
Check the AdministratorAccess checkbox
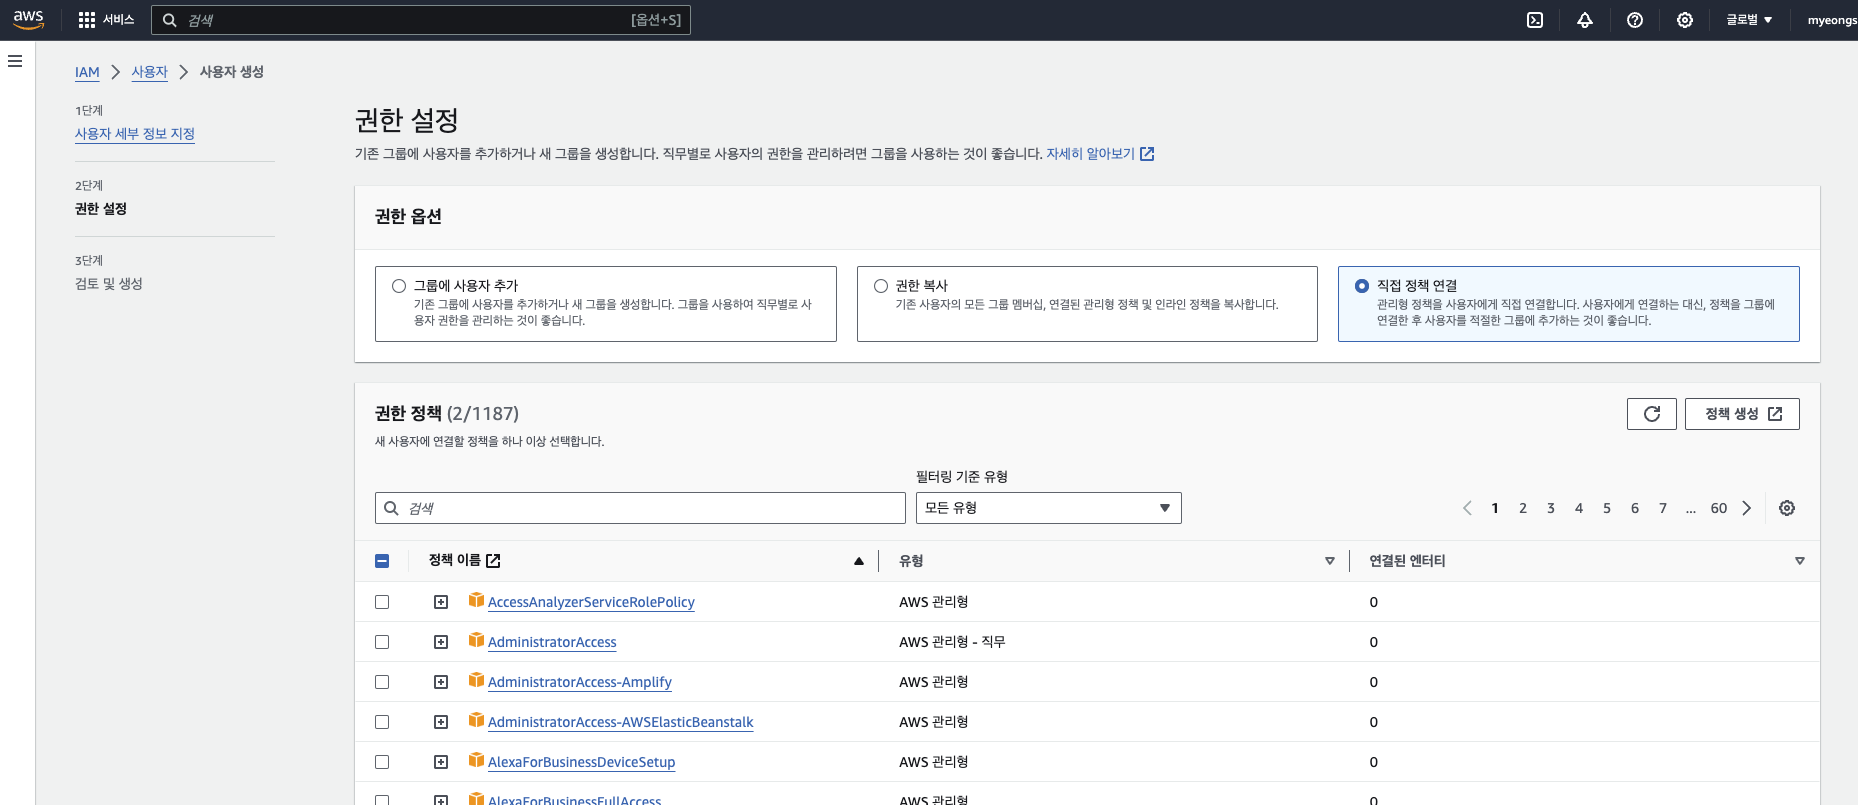(x=382, y=642)
